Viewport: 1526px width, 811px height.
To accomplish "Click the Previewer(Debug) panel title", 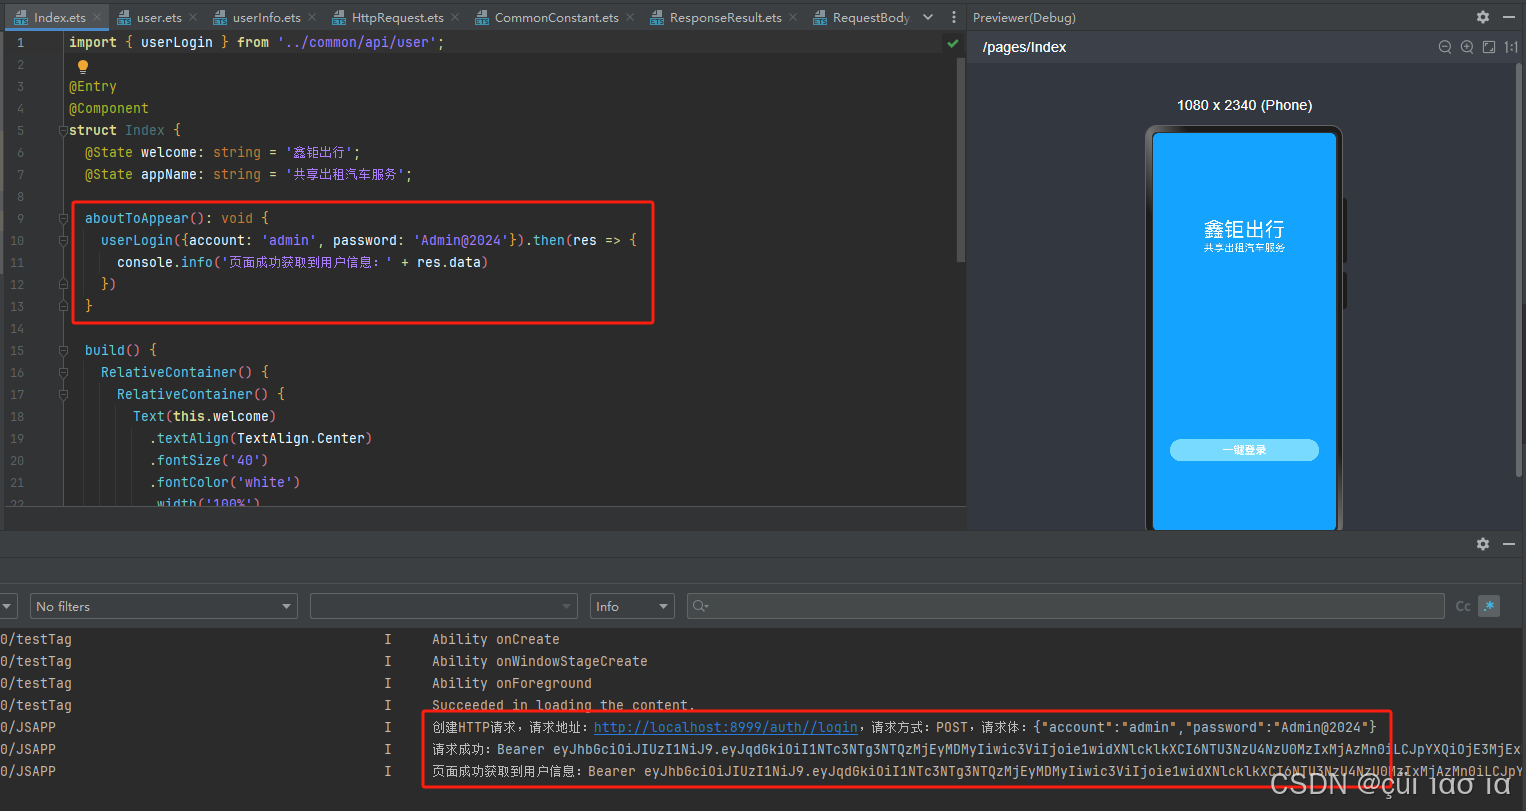I will 1024,17.
